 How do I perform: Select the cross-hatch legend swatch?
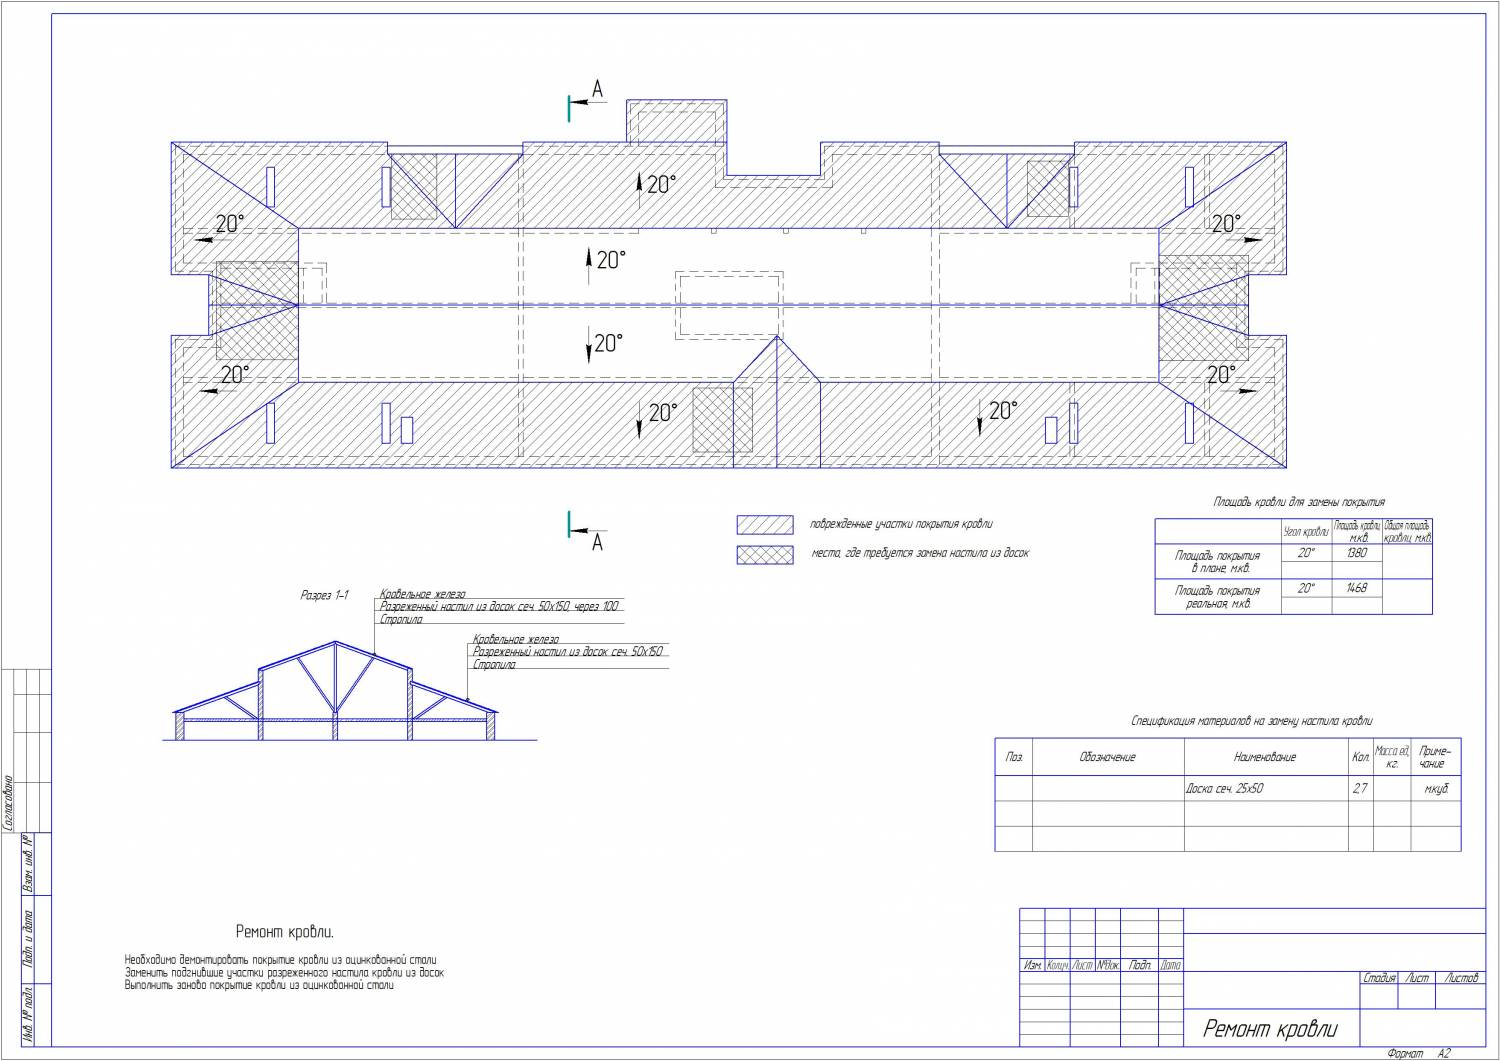point(765,555)
